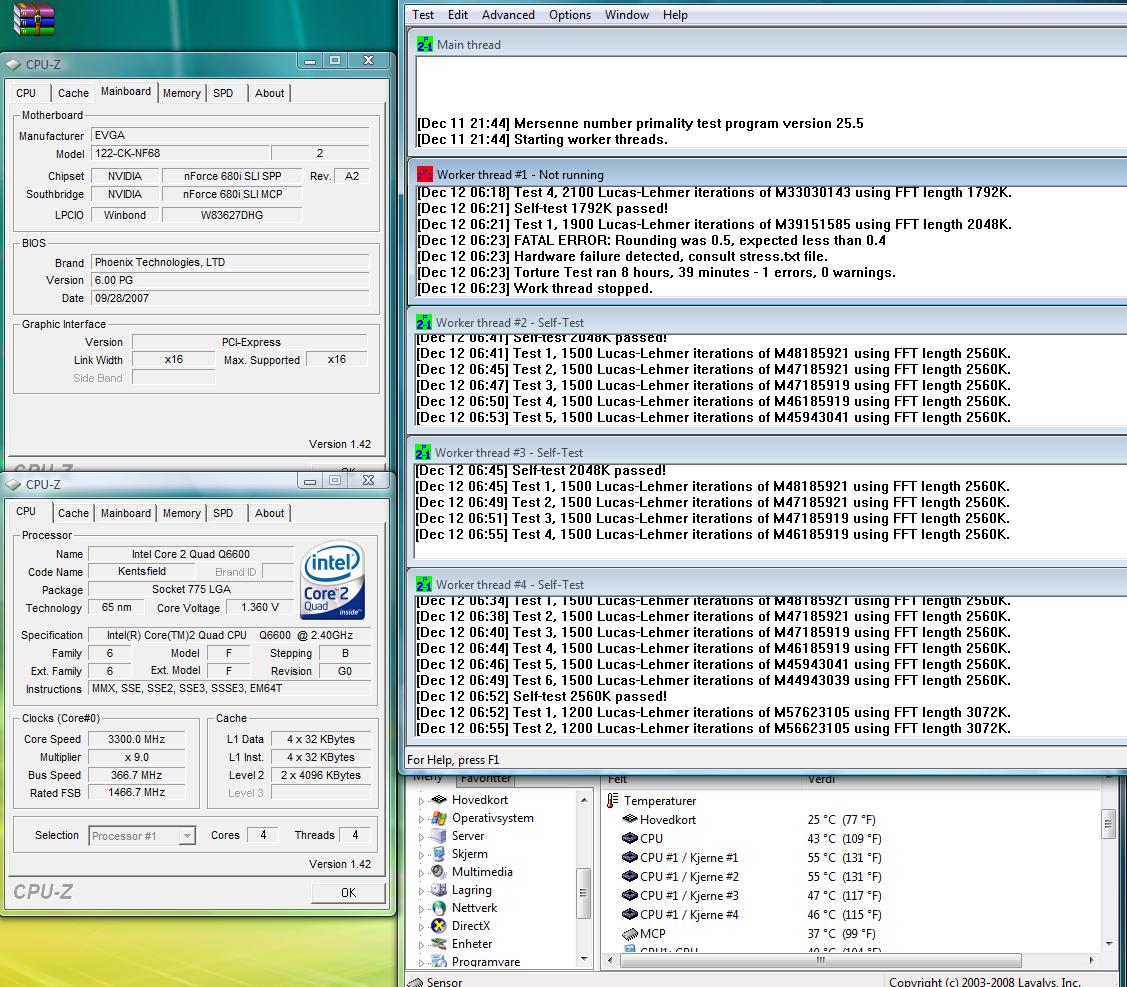This screenshot has width=1127, height=987.
Task: Click the Intel Core 2 Quad logo
Action: tap(332, 581)
